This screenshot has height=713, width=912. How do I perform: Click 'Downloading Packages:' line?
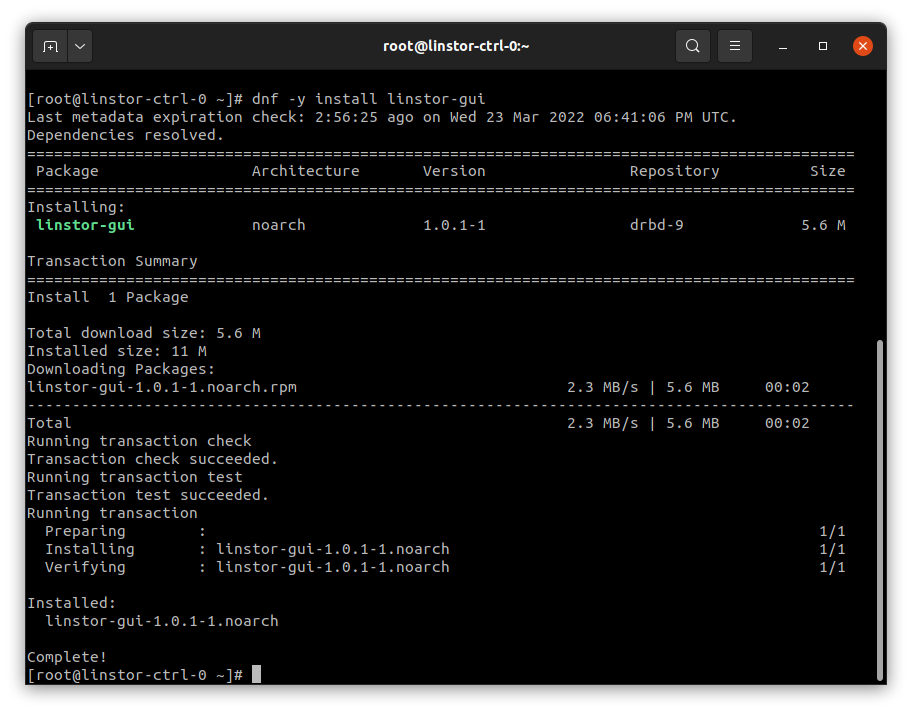tap(121, 369)
